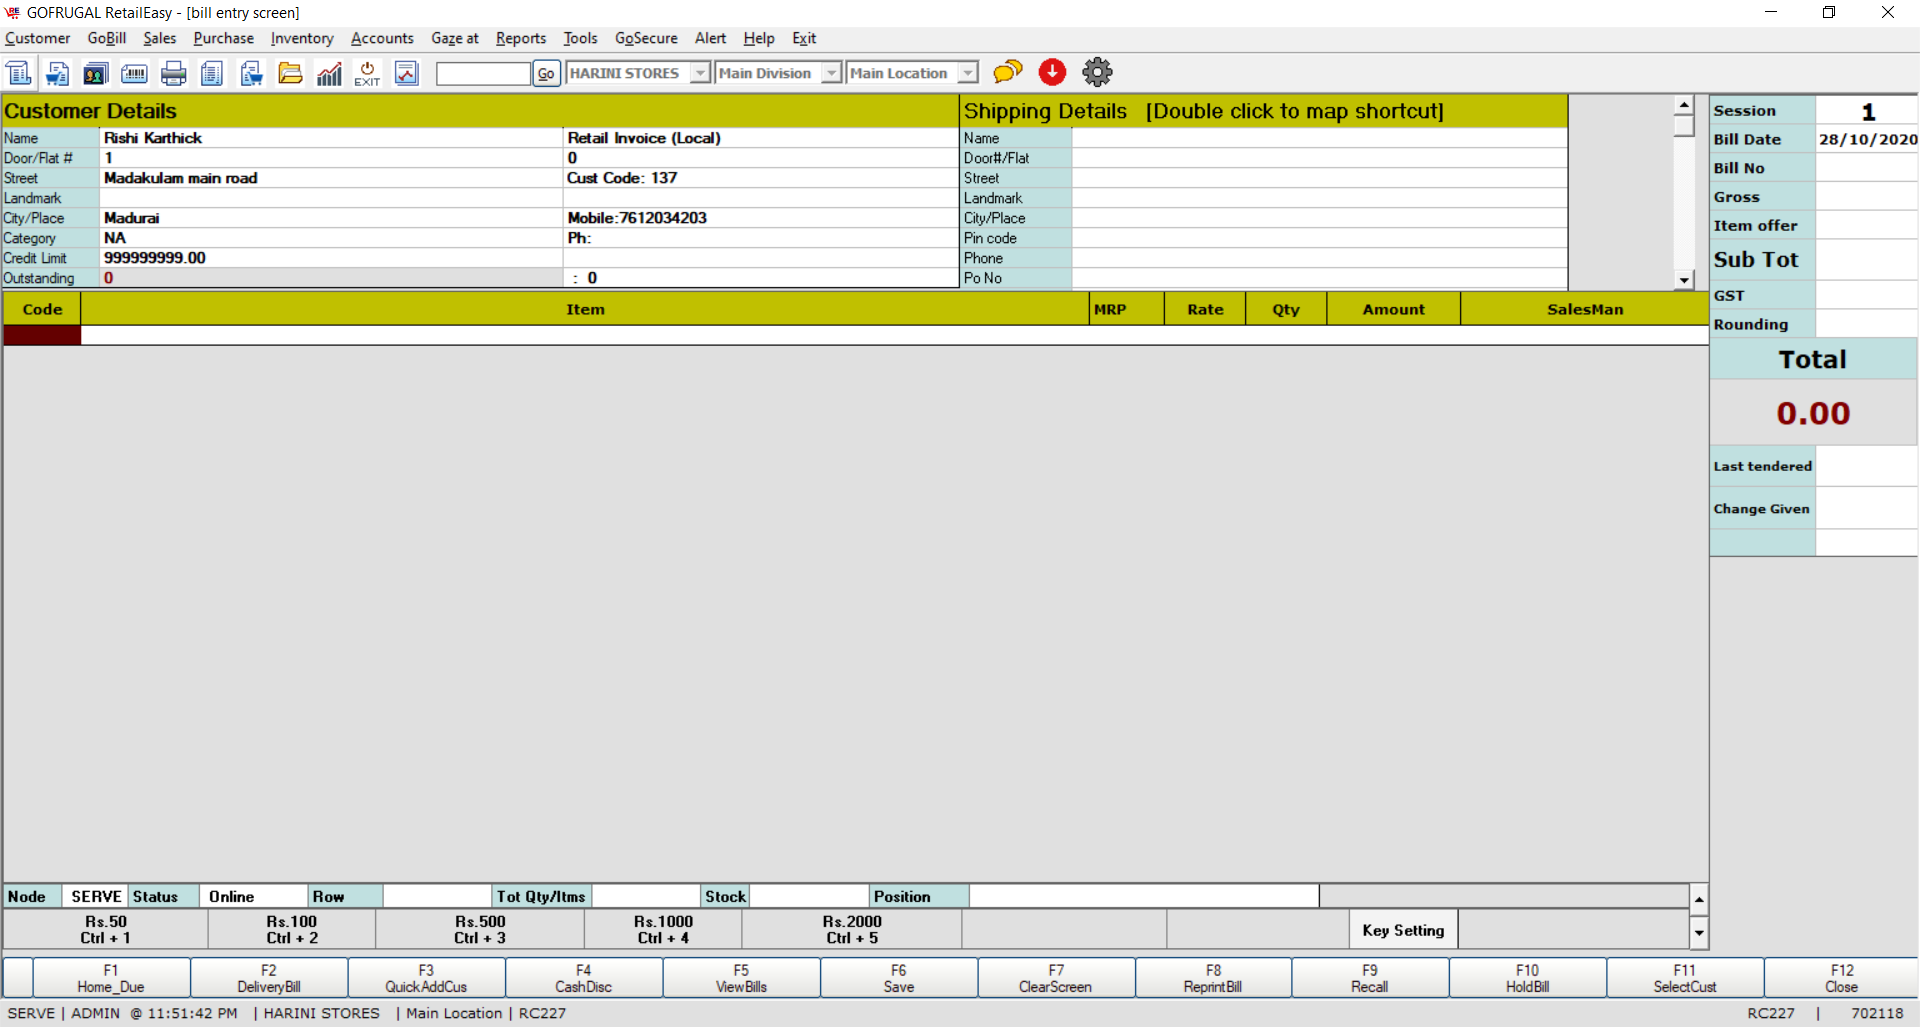1920x1027 pixels.
Task: Click the shipping details scrollbar down arrow
Action: (1684, 280)
